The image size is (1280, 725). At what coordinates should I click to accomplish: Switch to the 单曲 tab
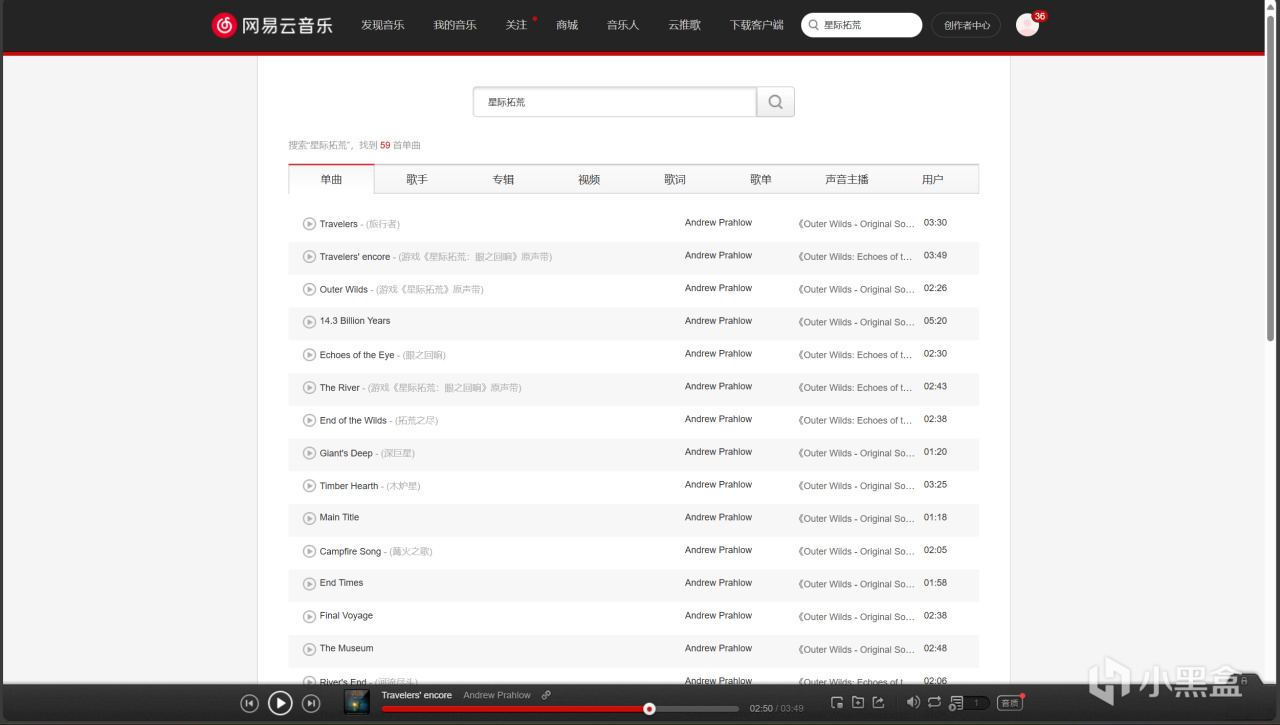point(331,179)
